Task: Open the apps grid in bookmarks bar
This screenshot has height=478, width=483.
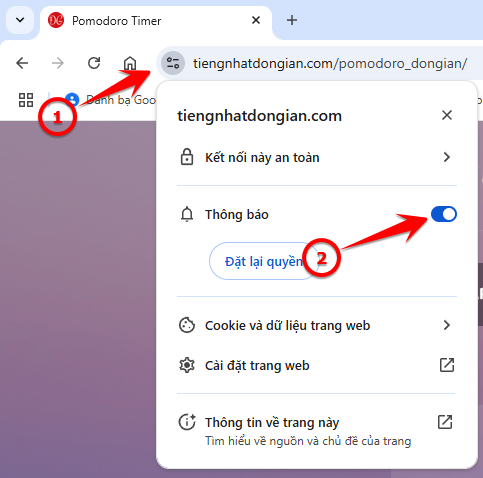Action: pyautogui.click(x=26, y=100)
